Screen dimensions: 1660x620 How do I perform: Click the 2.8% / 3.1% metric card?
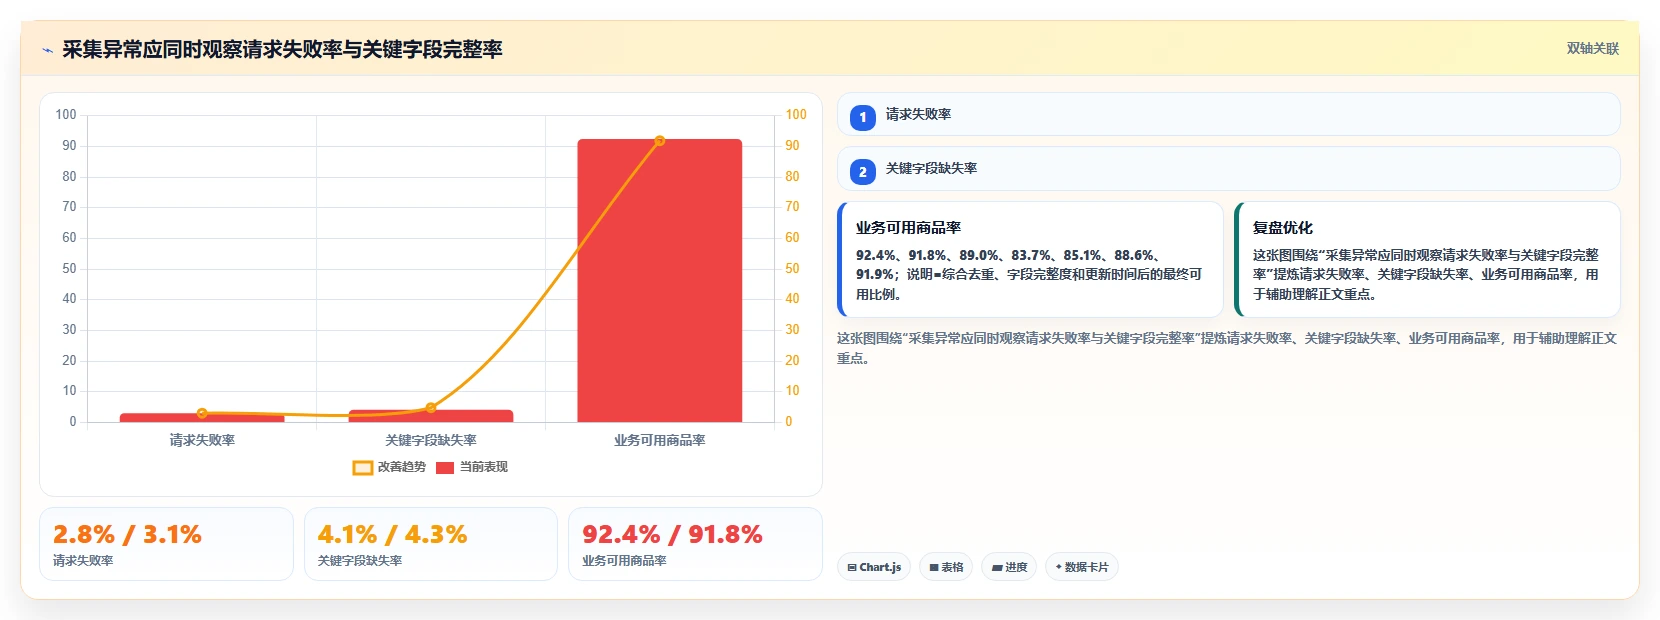click(166, 544)
